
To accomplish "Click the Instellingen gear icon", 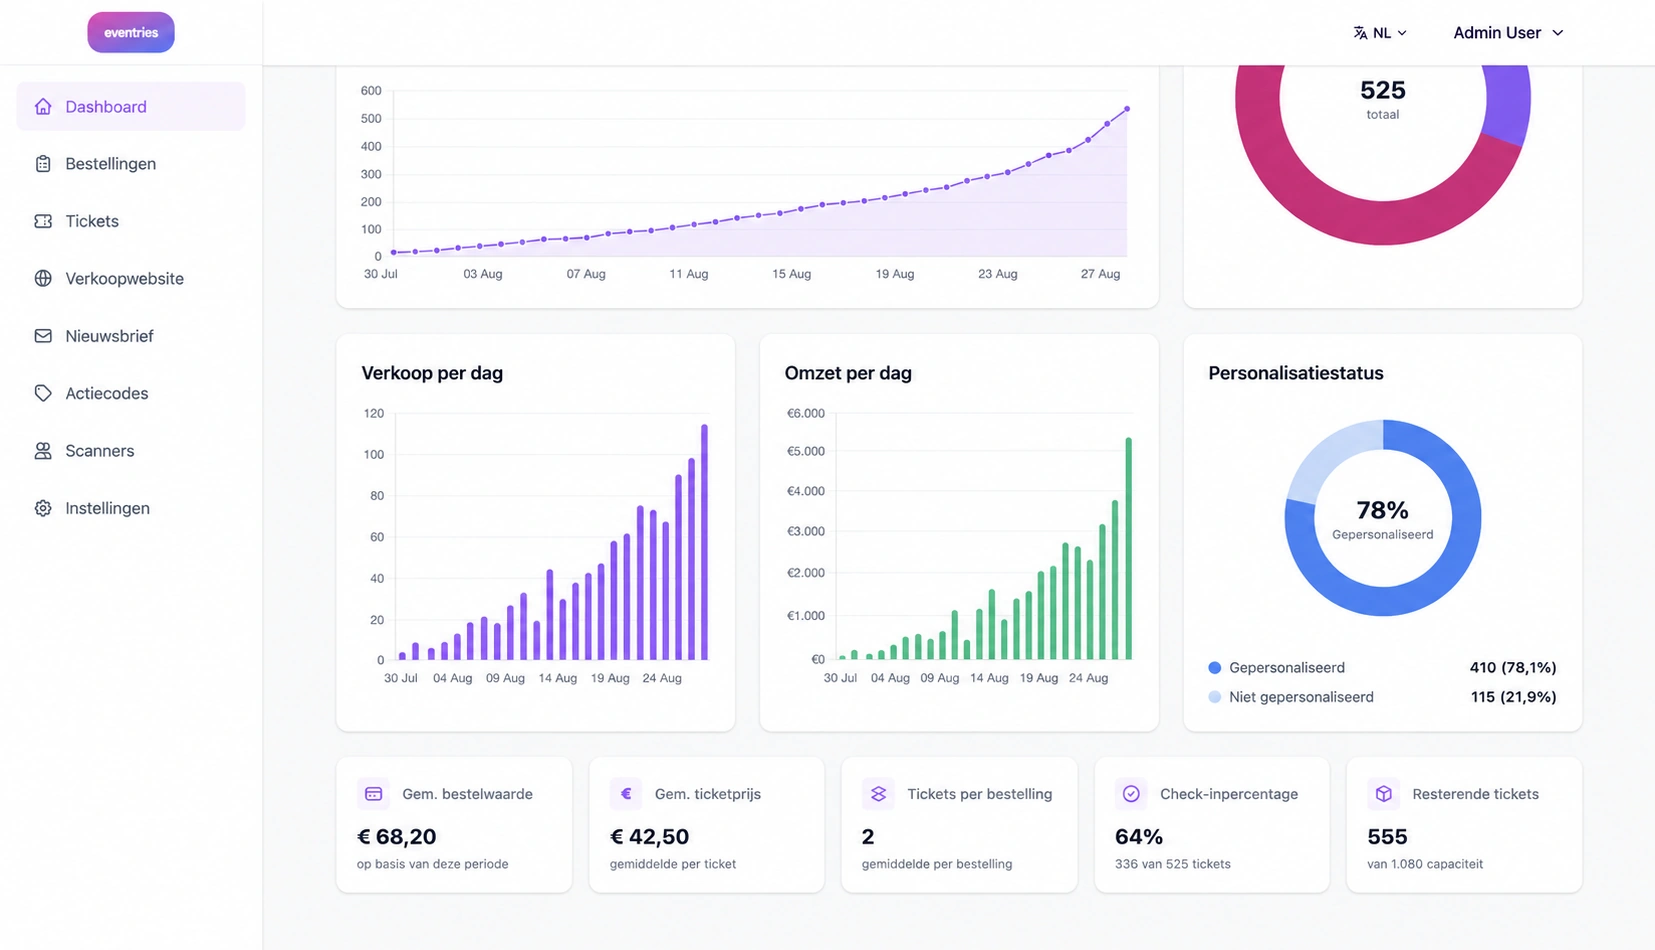I will 43,508.
